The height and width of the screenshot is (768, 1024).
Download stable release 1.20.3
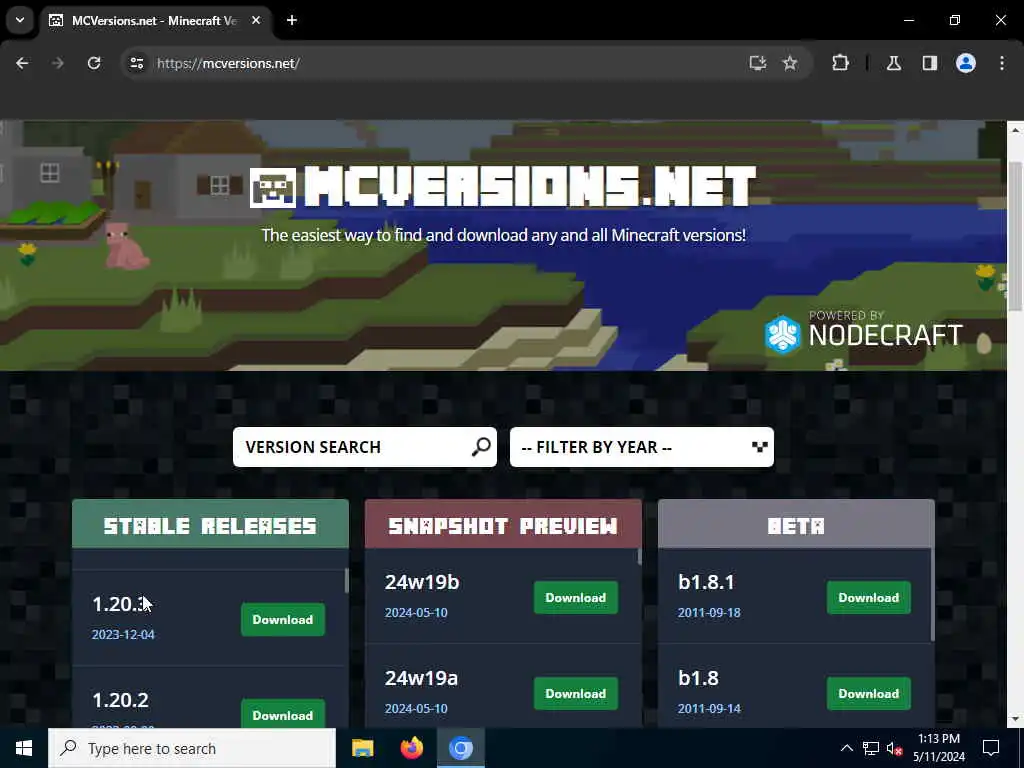point(283,619)
